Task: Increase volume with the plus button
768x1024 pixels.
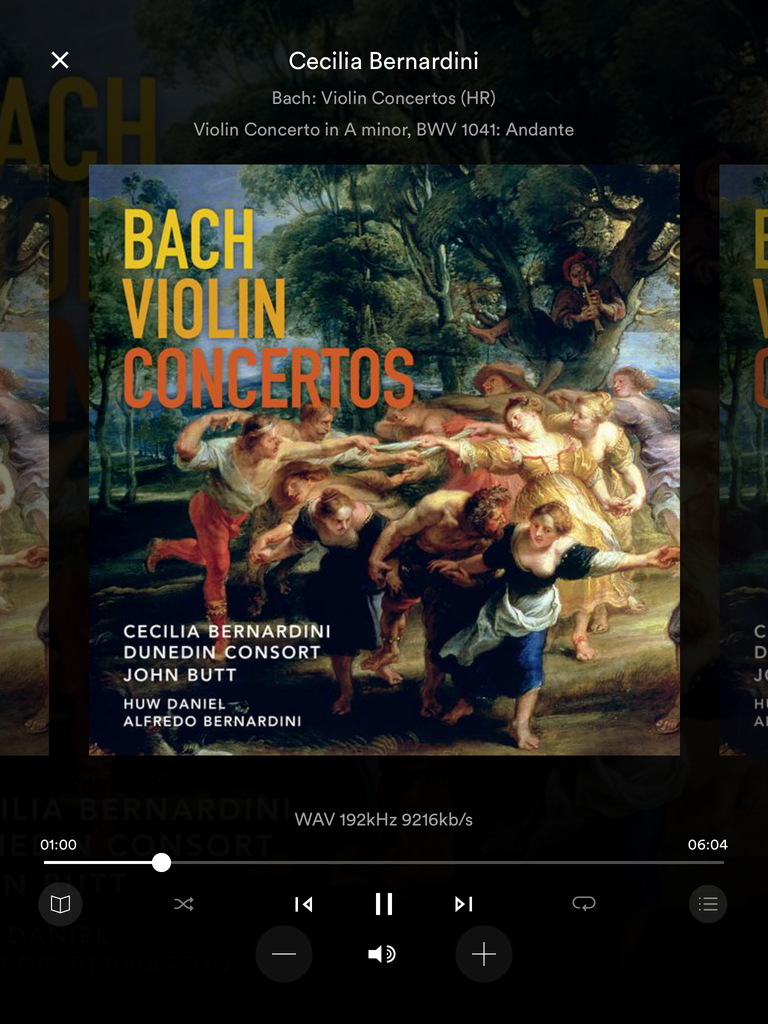Action: (x=484, y=954)
